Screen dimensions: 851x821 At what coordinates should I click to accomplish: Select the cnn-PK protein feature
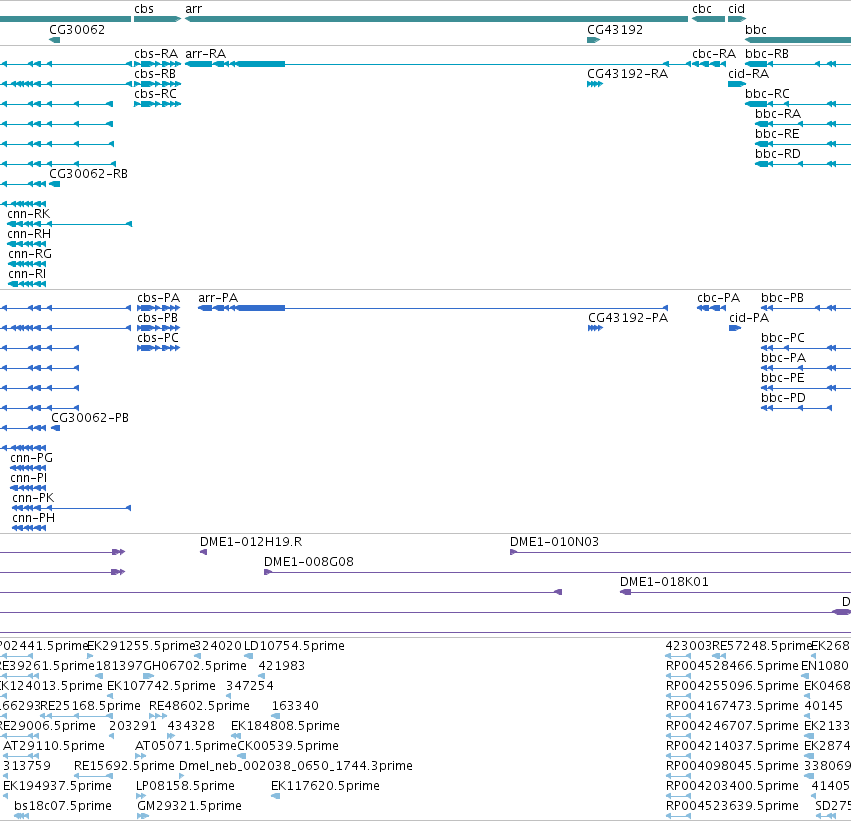coord(72,508)
